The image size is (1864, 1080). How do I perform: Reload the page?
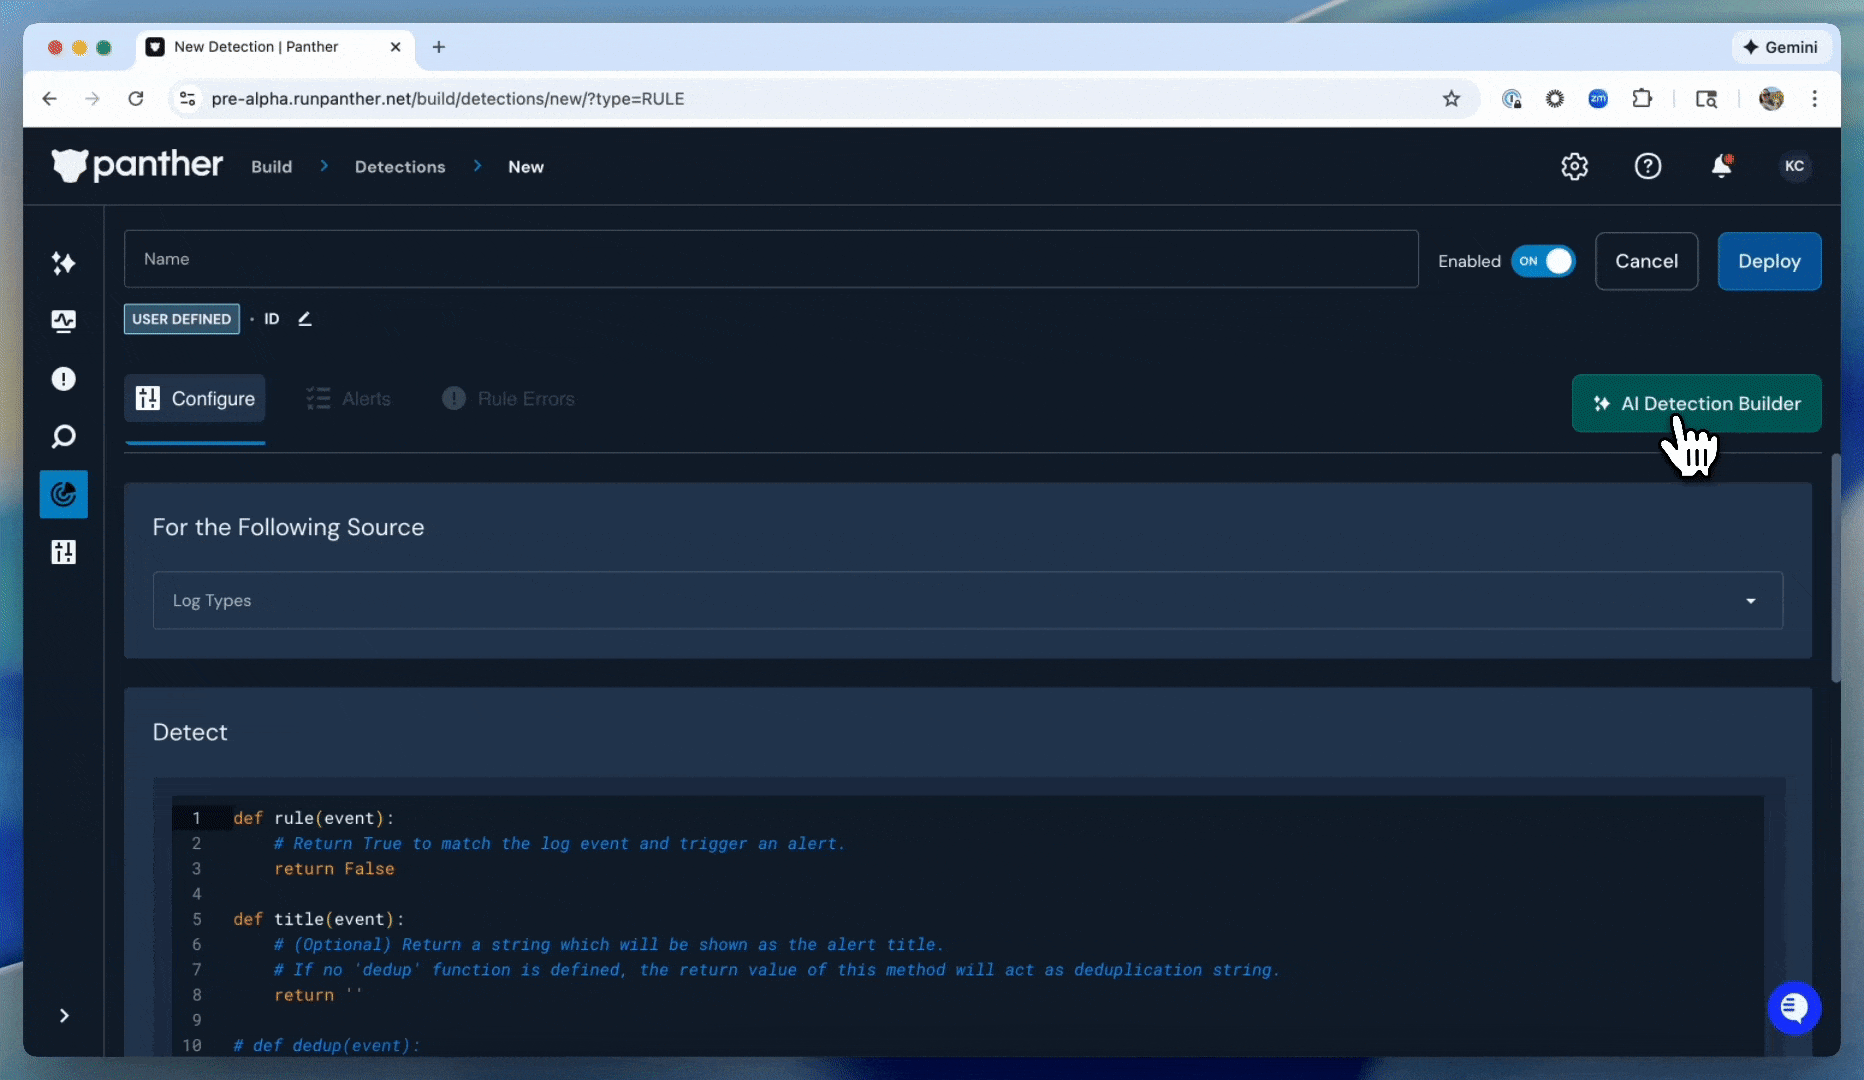pyautogui.click(x=136, y=98)
